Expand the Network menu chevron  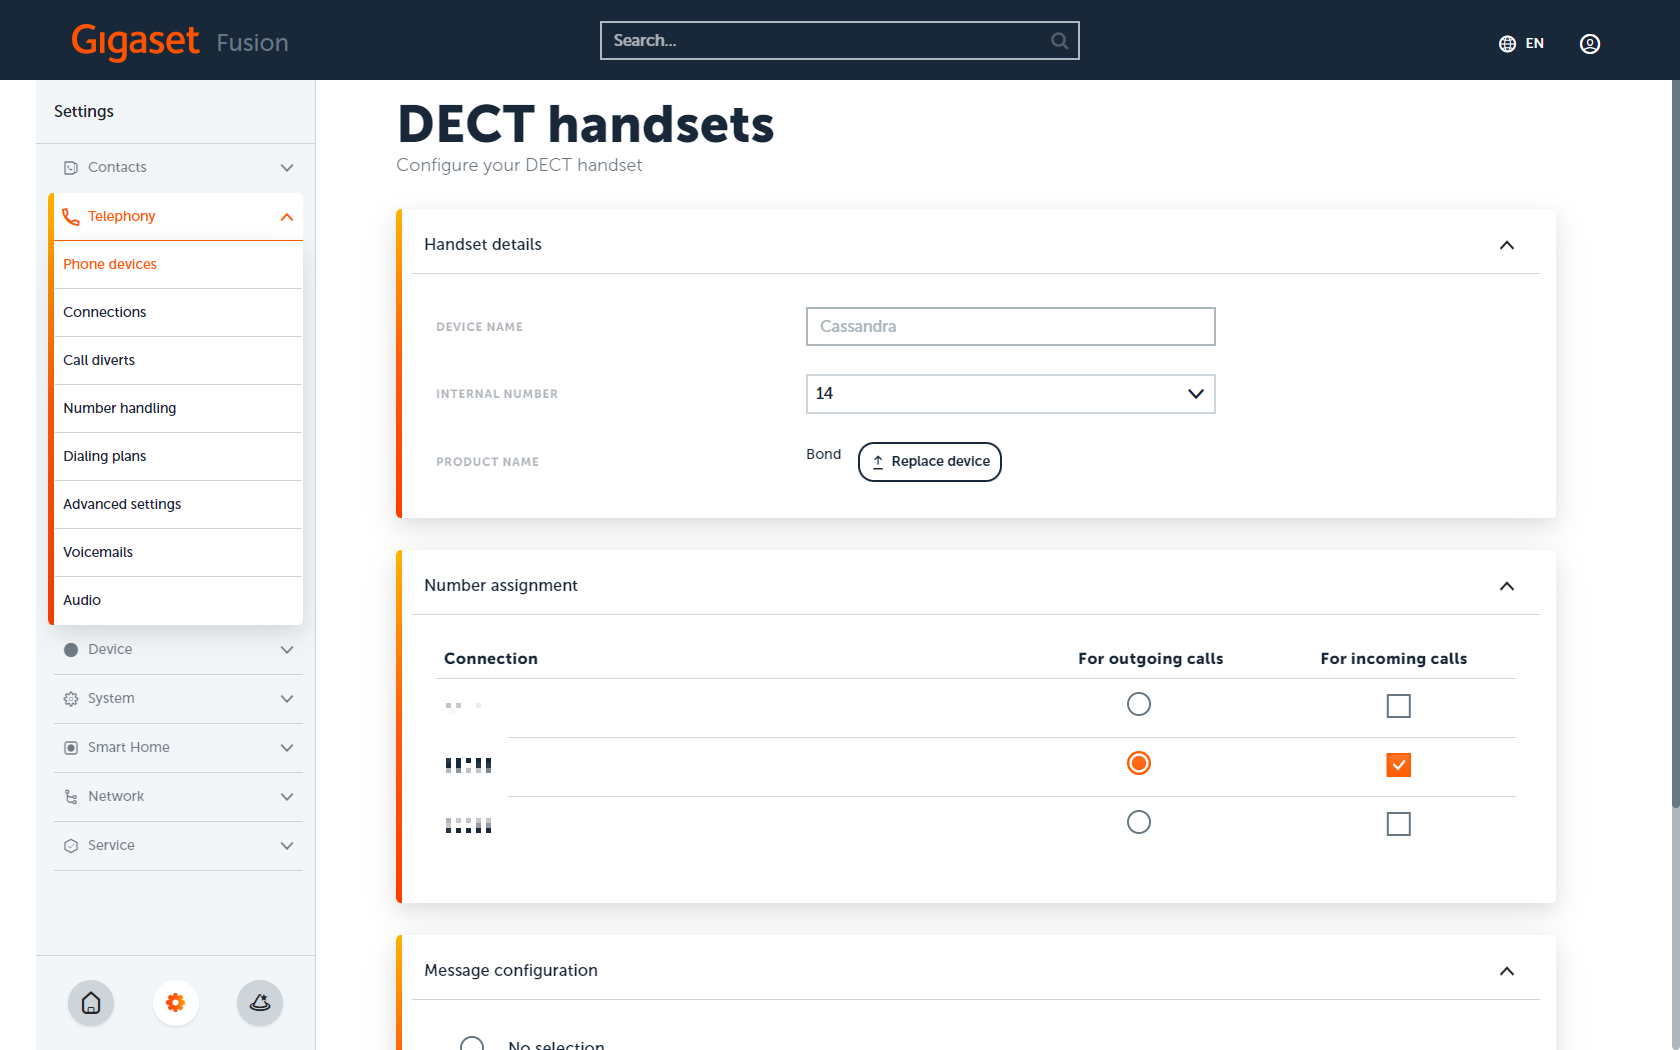point(287,797)
